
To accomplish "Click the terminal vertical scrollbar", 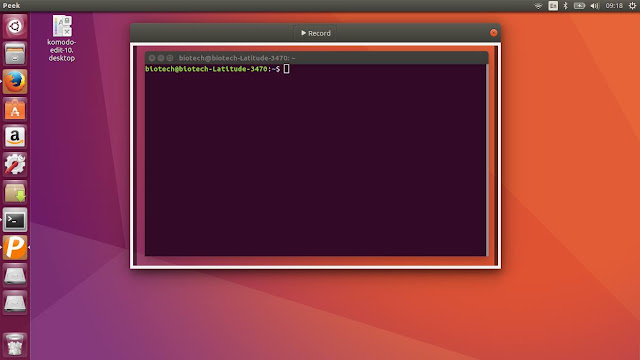I will tap(487, 160).
